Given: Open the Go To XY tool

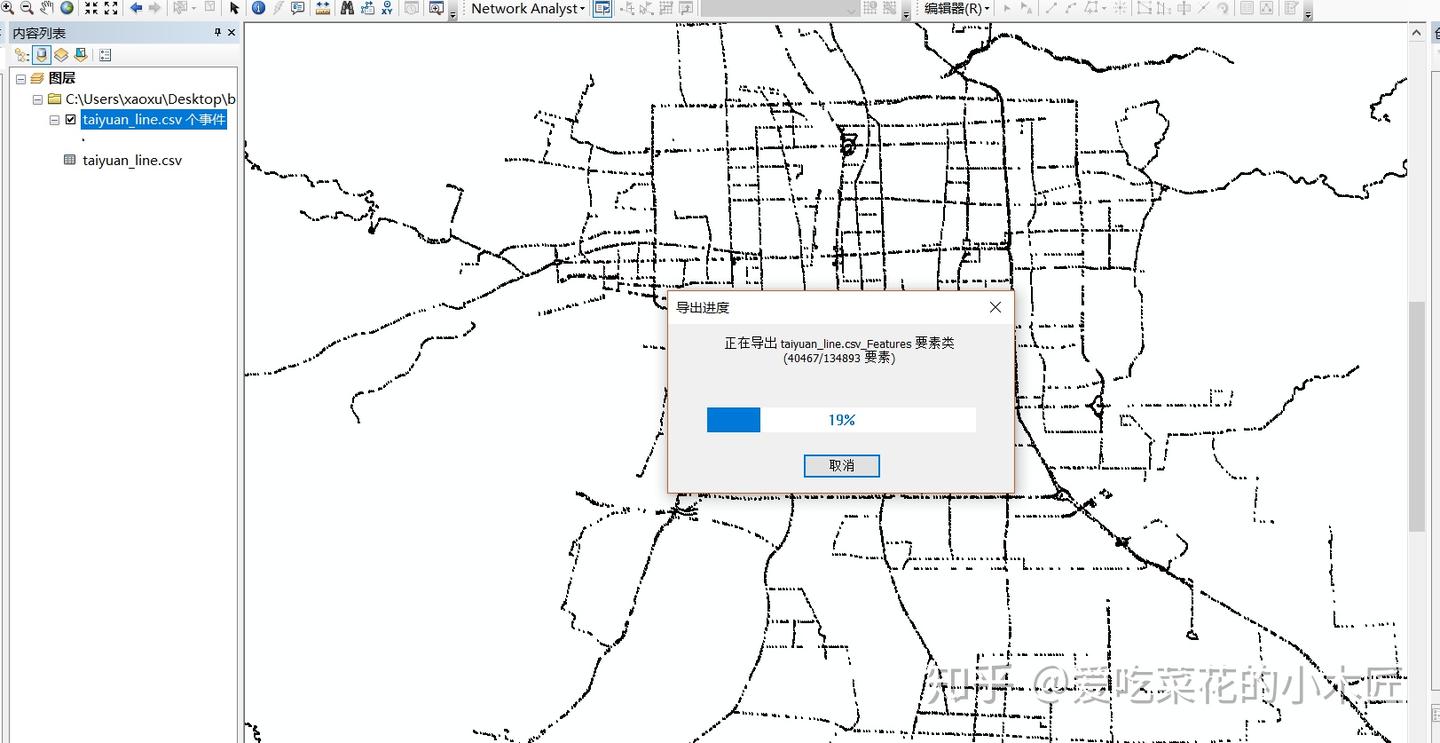Looking at the screenshot, I should pyautogui.click(x=387, y=8).
